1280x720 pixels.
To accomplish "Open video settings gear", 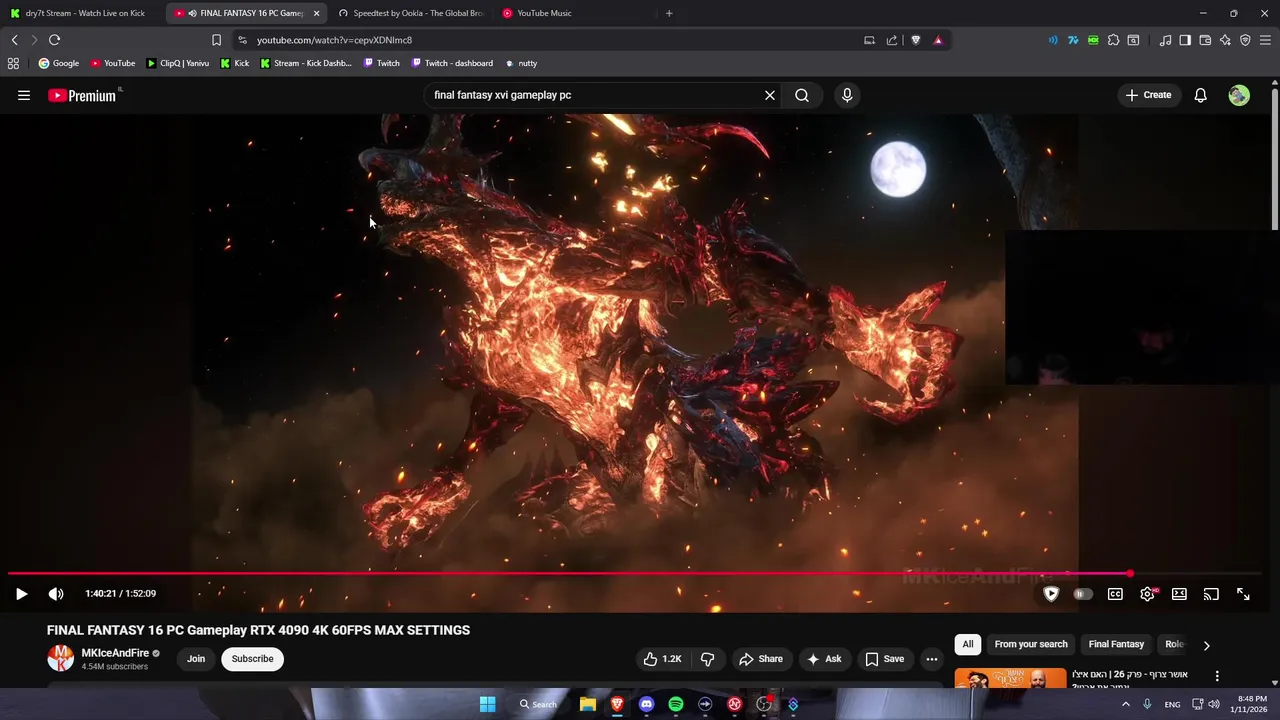I will tap(1148, 594).
